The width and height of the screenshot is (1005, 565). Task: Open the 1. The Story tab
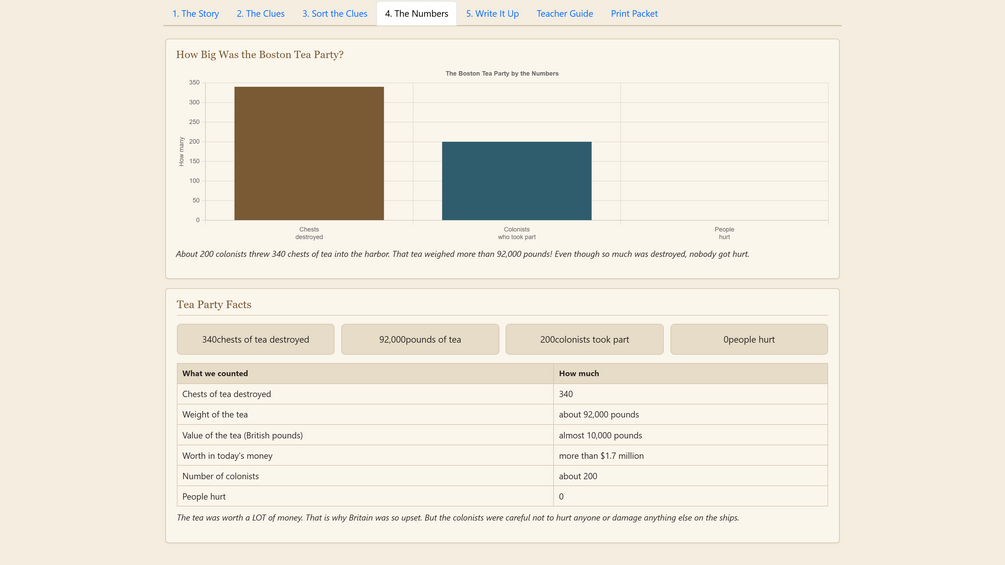click(x=195, y=13)
